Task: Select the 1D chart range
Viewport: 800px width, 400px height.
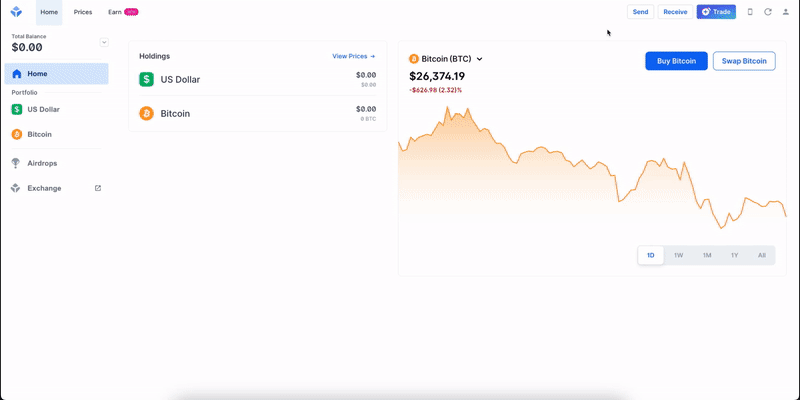Action: [x=651, y=255]
